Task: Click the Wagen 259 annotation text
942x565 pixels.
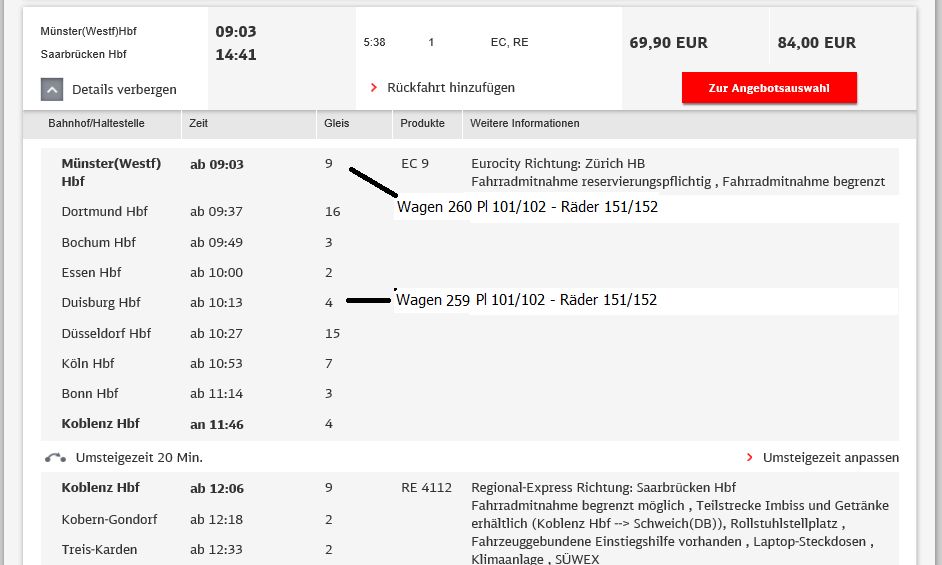Action: 433,300
